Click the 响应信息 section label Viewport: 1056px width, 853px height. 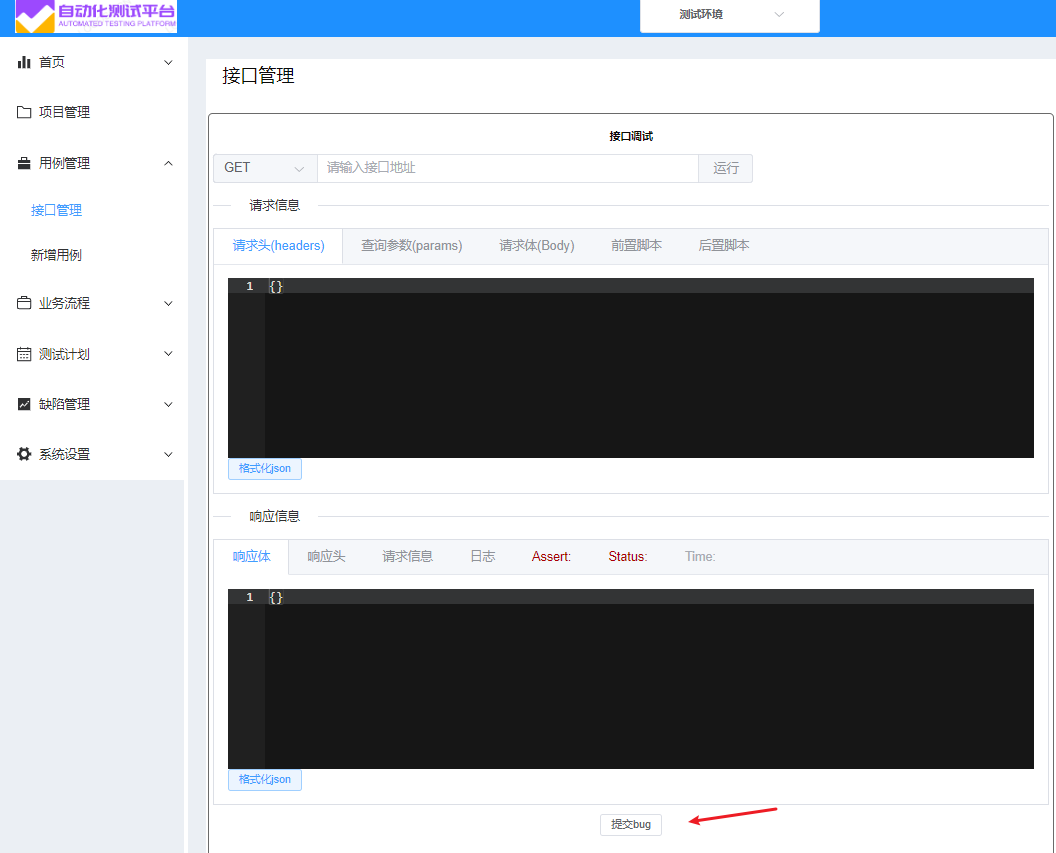coord(275,516)
